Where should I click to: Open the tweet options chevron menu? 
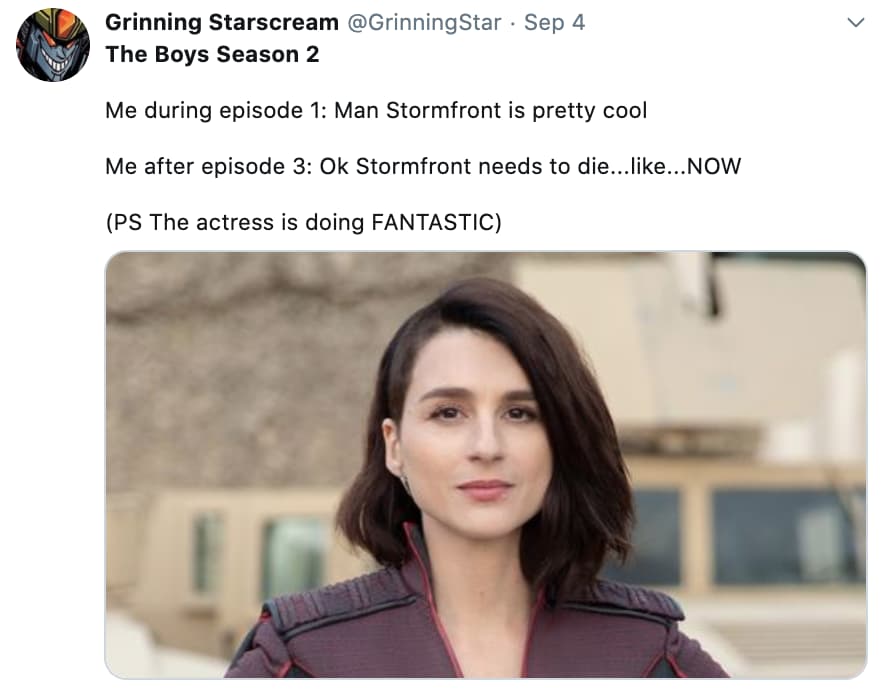[855, 22]
